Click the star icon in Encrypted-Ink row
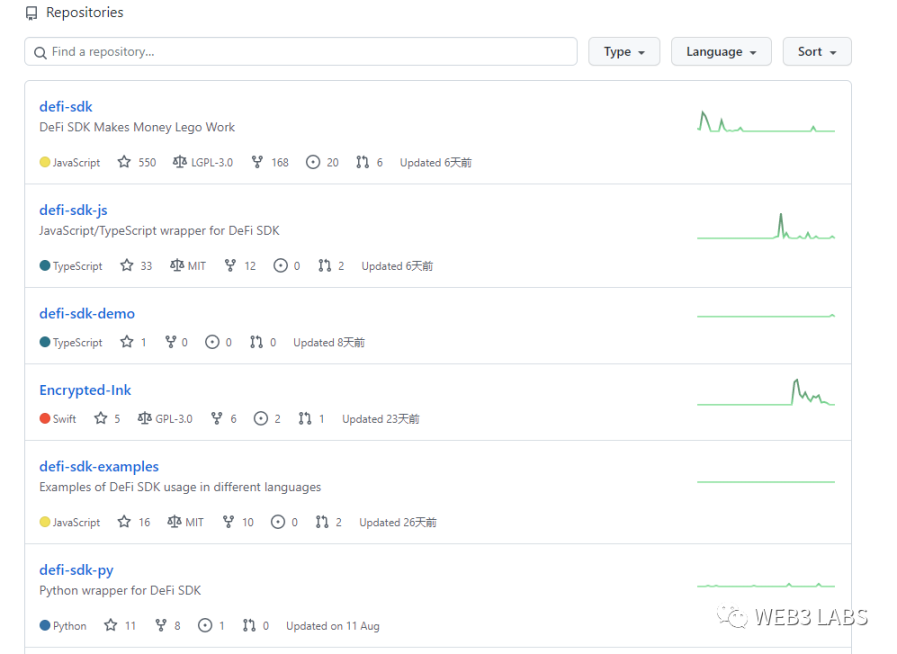 tap(101, 418)
